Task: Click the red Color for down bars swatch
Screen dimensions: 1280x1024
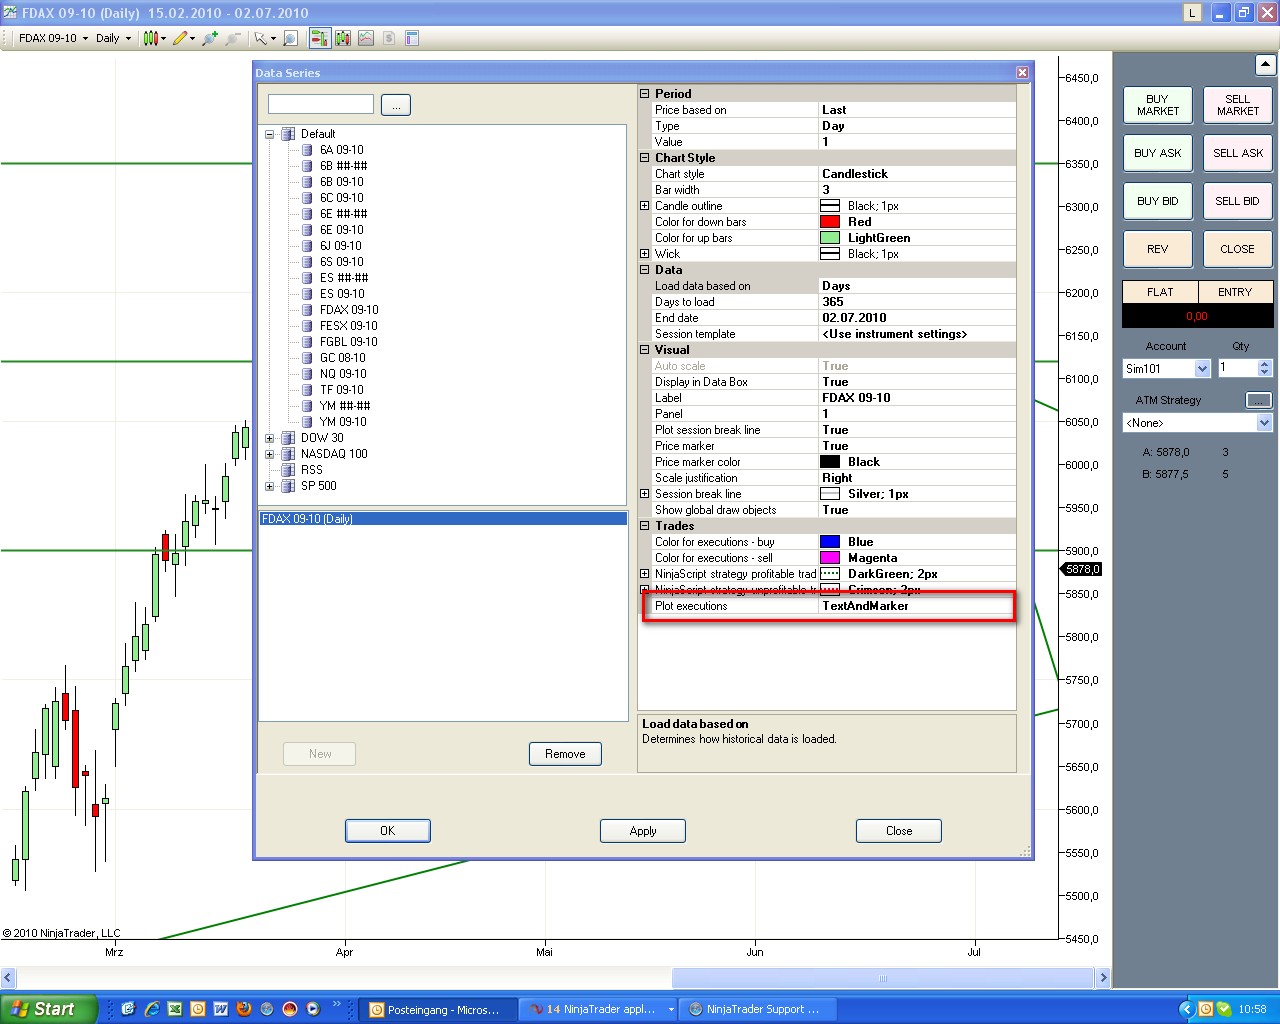Action: point(830,222)
